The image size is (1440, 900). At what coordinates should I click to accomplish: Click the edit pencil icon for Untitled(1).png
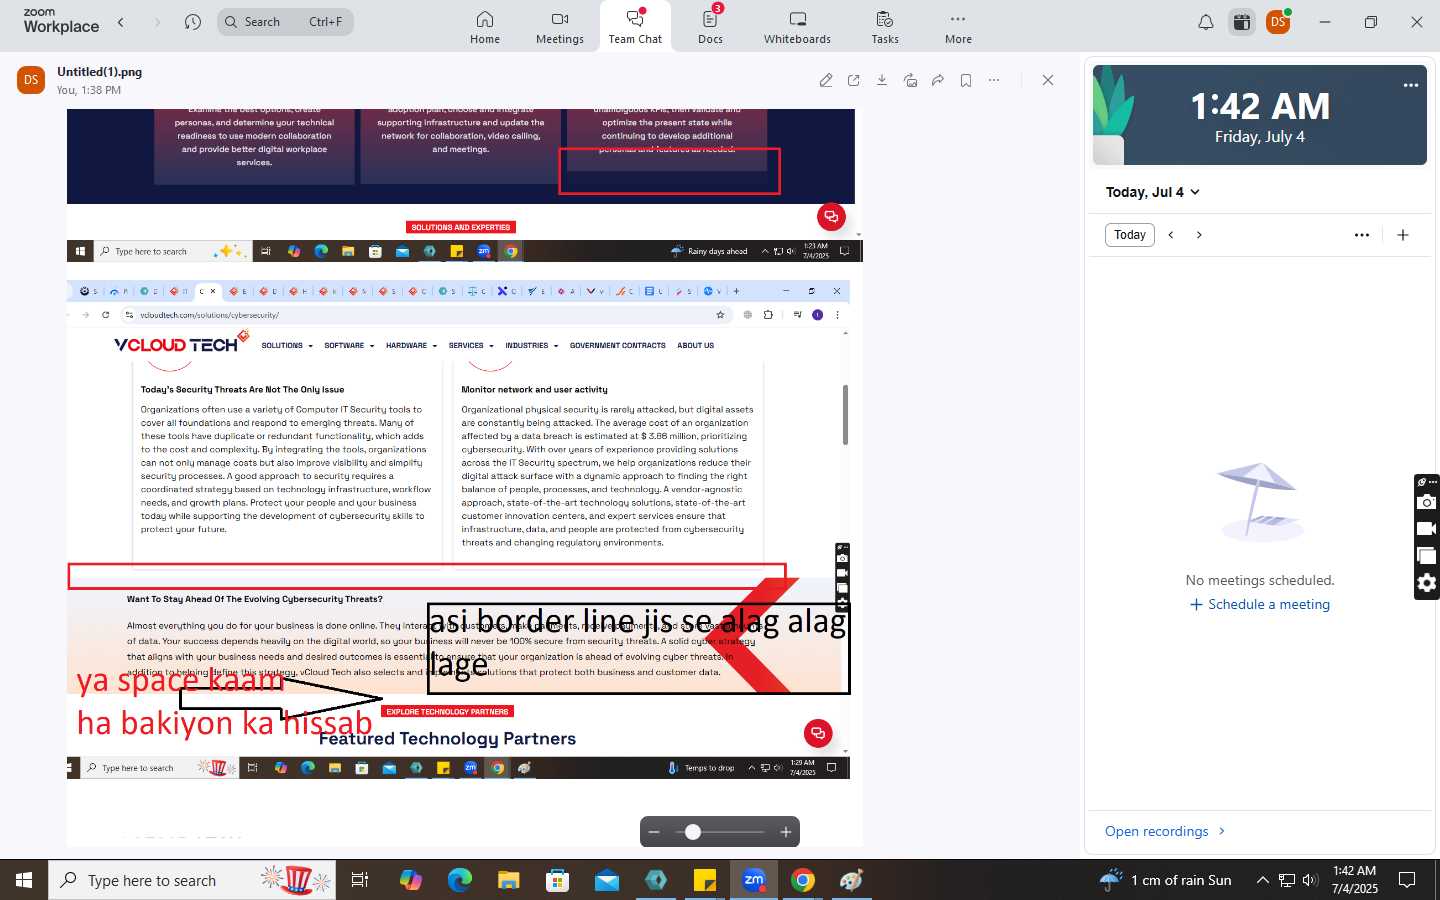pyautogui.click(x=826, y=80)
